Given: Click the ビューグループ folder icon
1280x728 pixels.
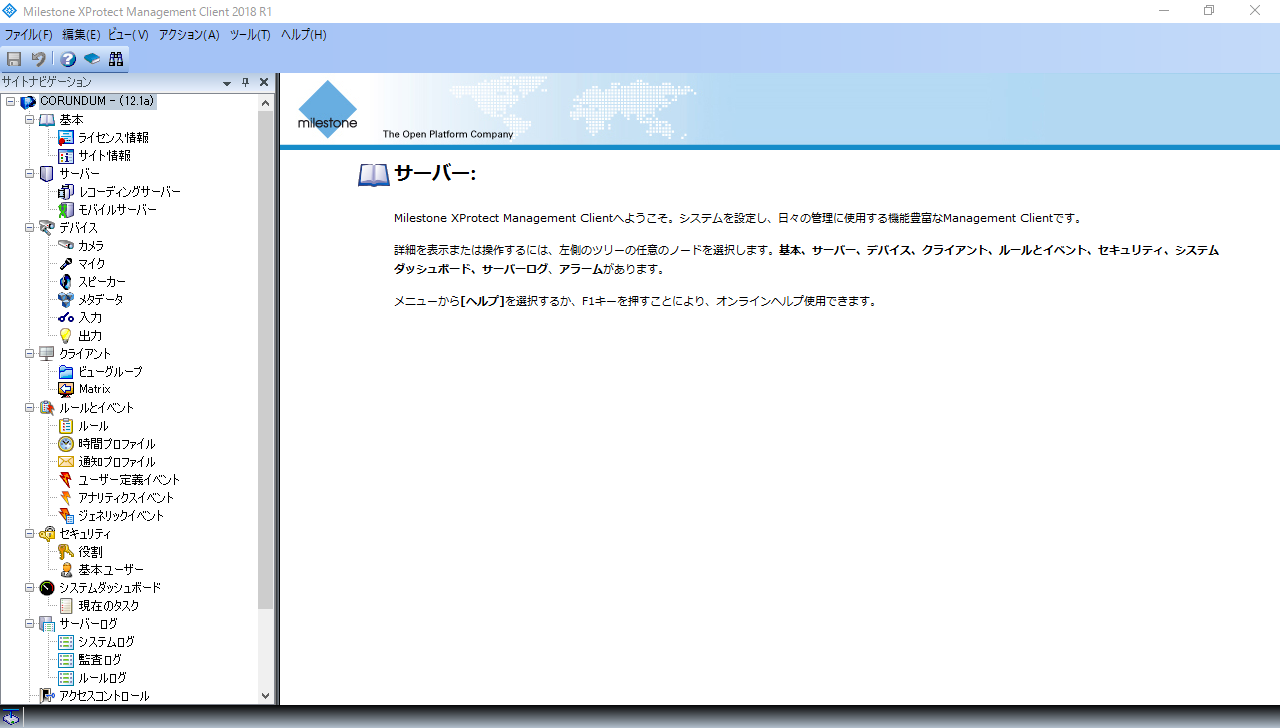Looking at the screenshot, I should coord(66,372).
